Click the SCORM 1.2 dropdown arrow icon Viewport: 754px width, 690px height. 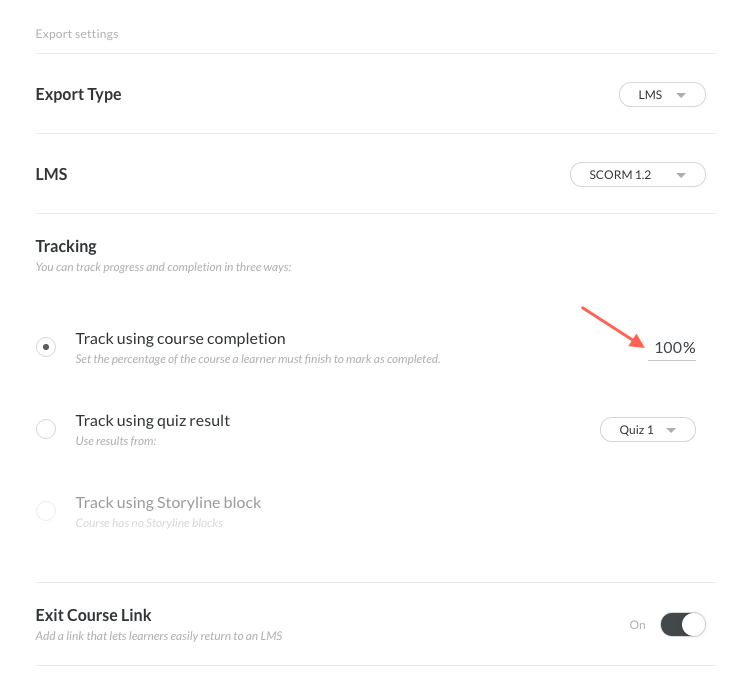(681, 175)
